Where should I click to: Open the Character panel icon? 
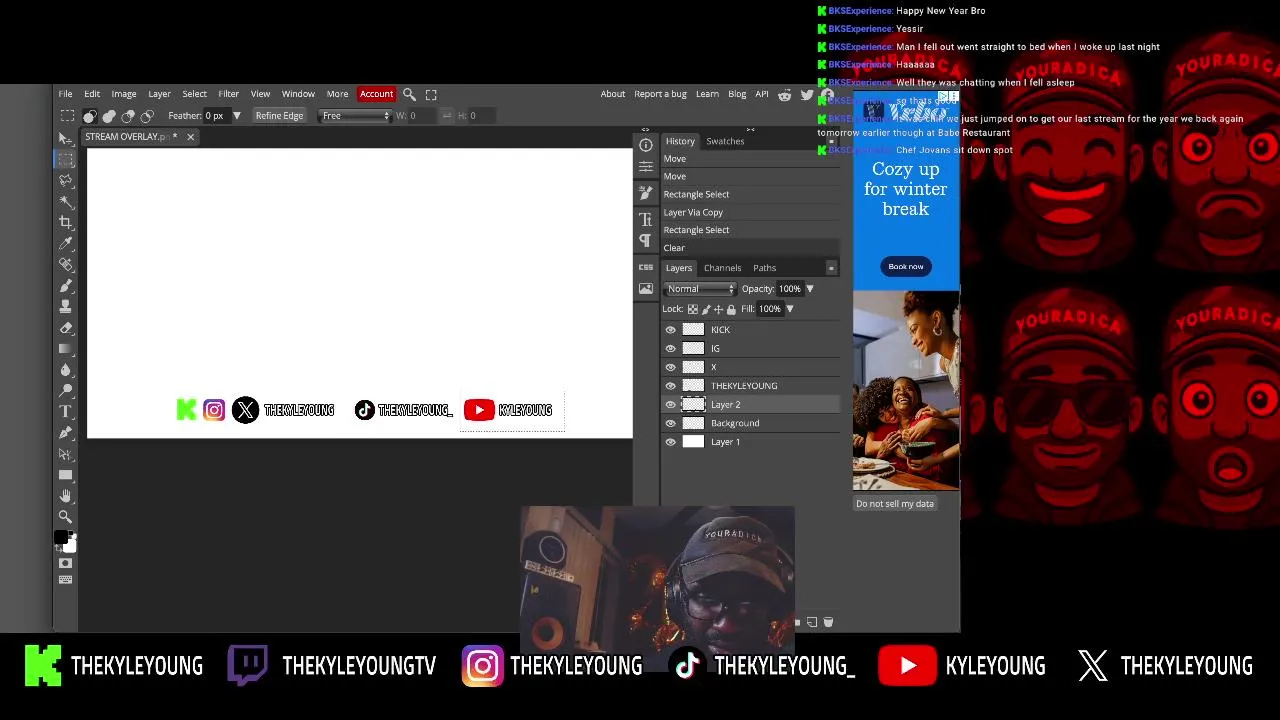tap(646, 219)
